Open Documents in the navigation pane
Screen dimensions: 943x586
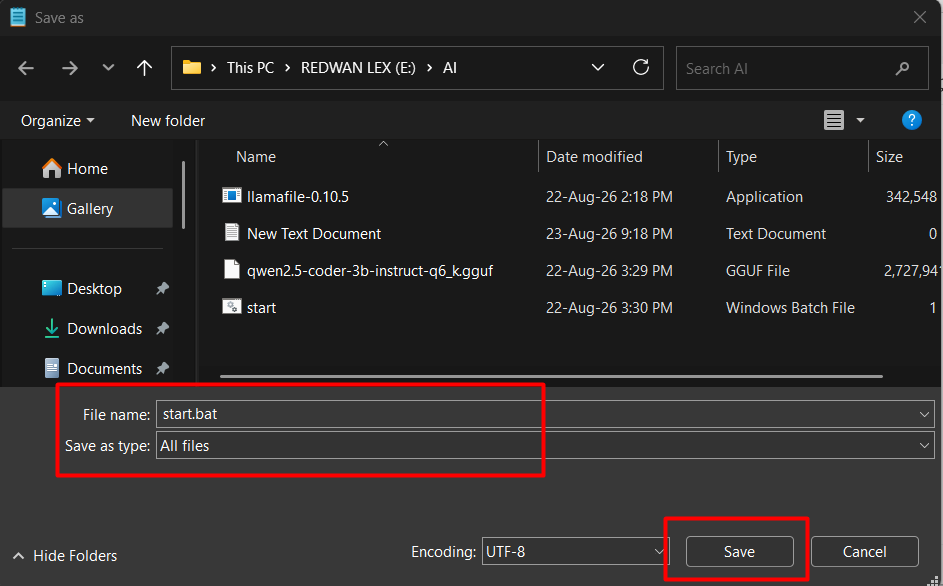(x=87, y=368)
